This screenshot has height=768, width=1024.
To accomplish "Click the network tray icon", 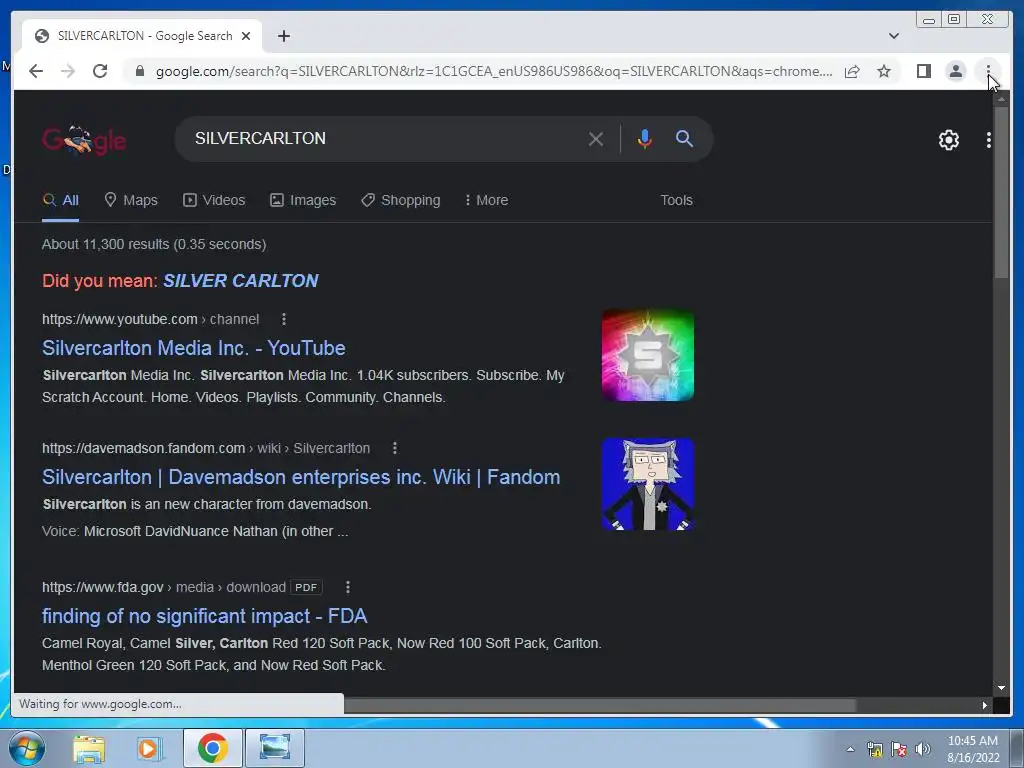I will (x=874, y=749).
